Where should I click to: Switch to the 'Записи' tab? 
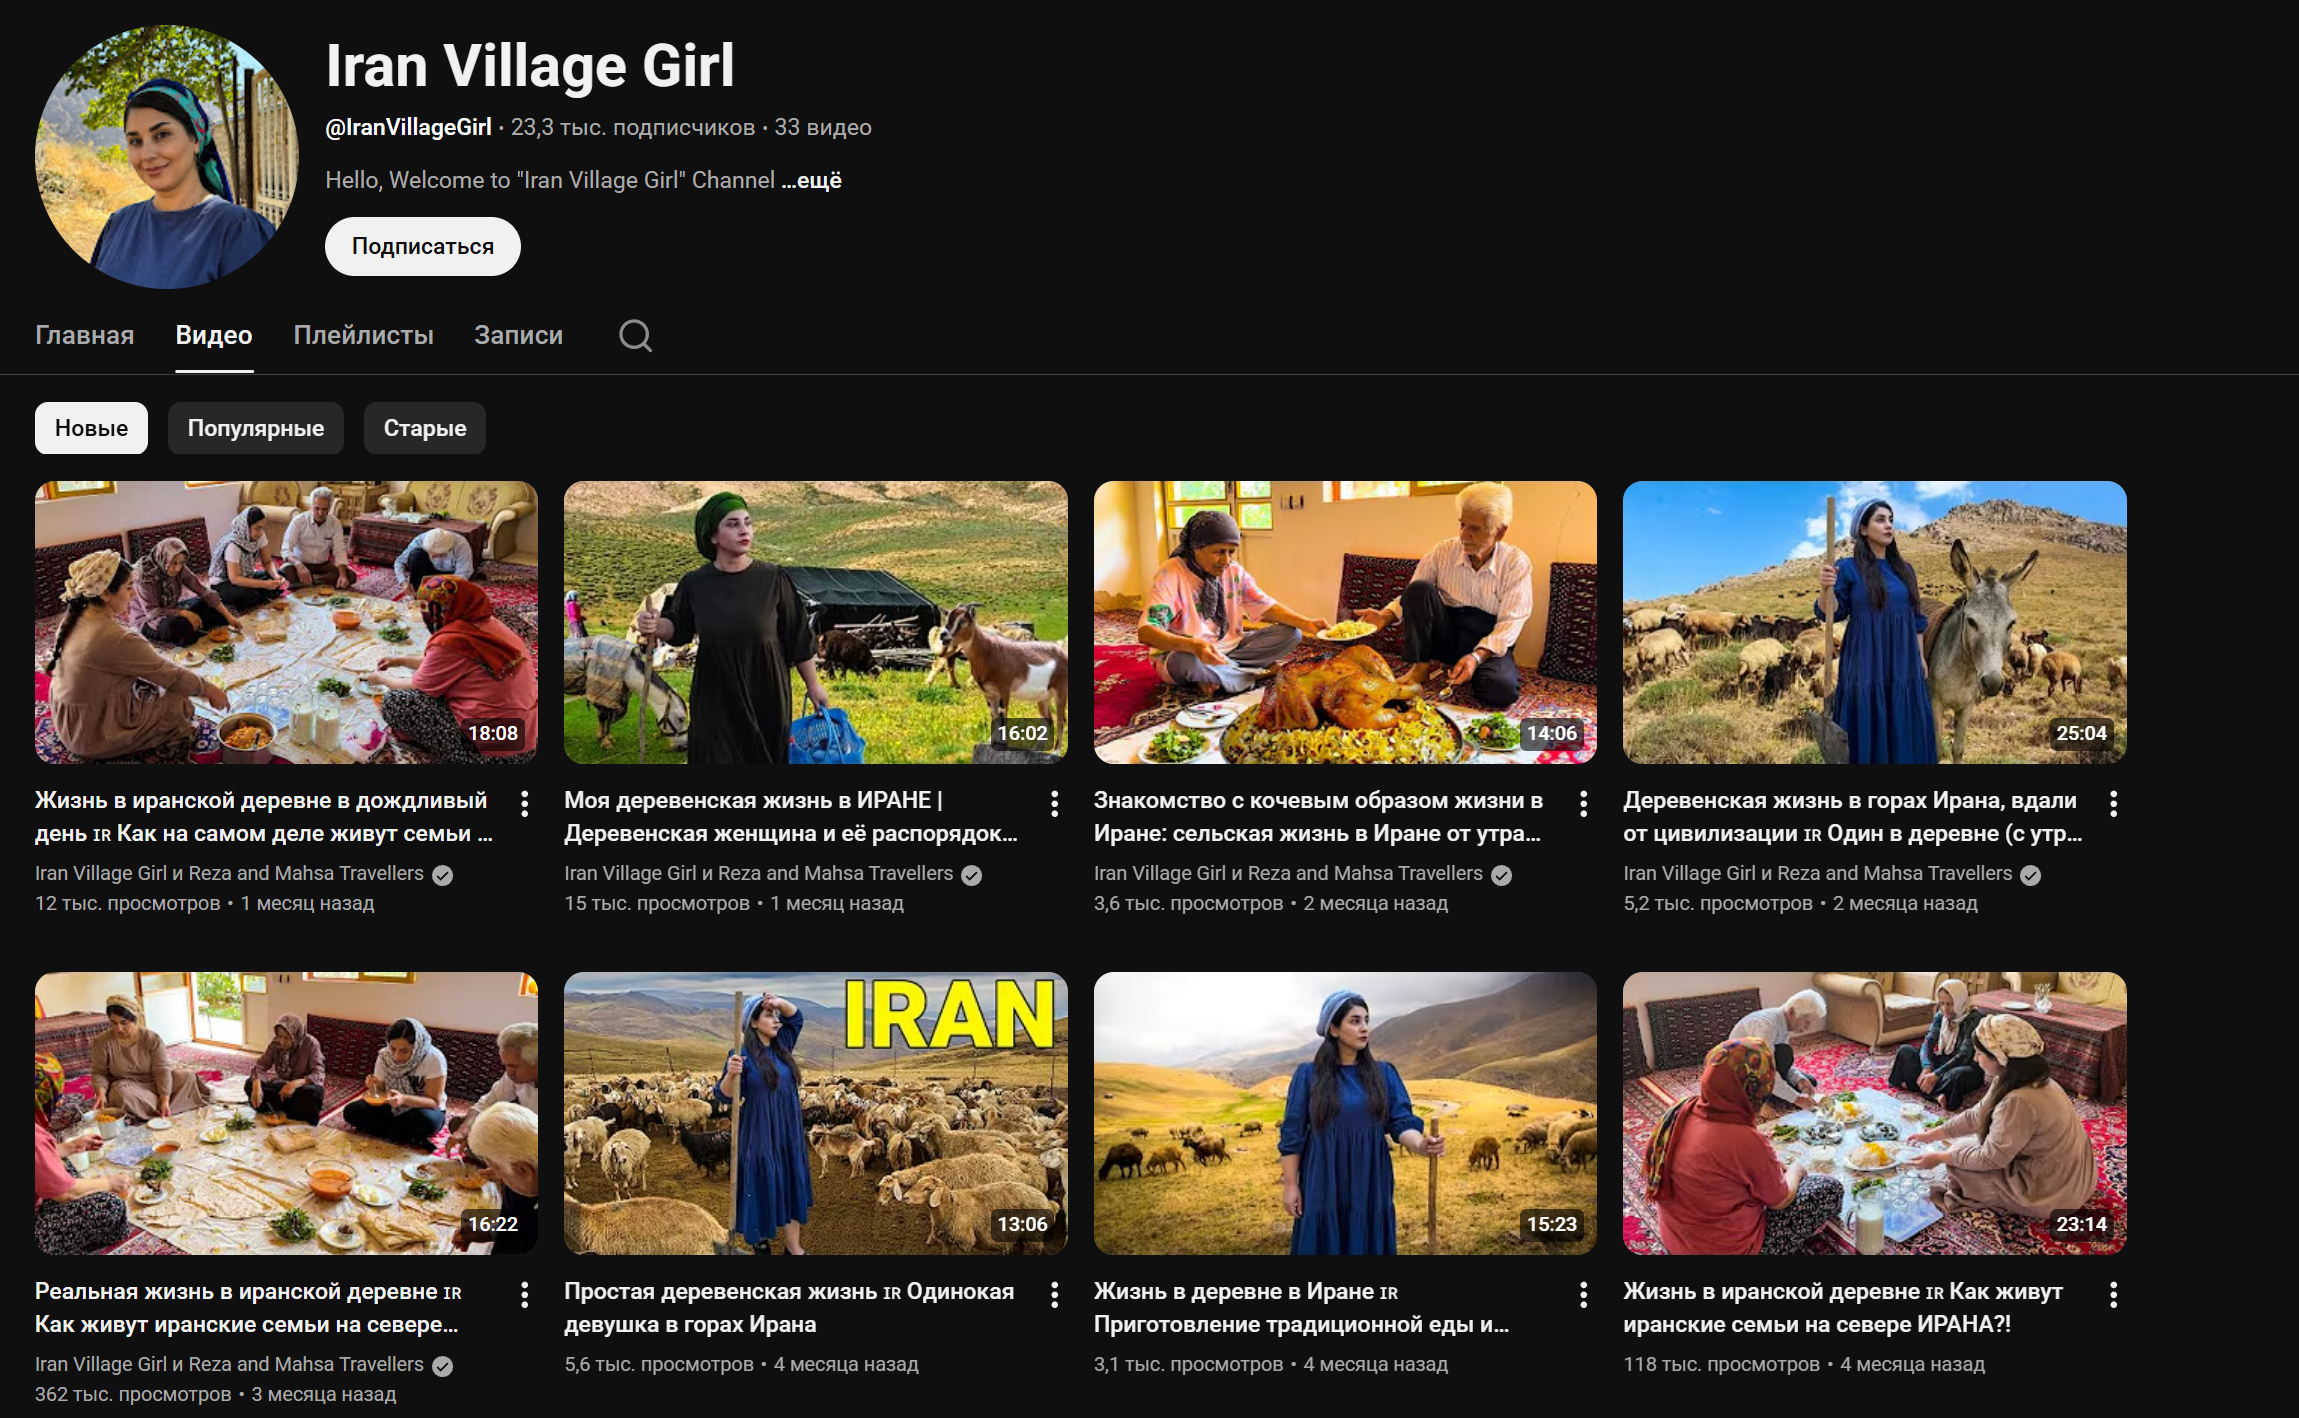click(518, 335)
